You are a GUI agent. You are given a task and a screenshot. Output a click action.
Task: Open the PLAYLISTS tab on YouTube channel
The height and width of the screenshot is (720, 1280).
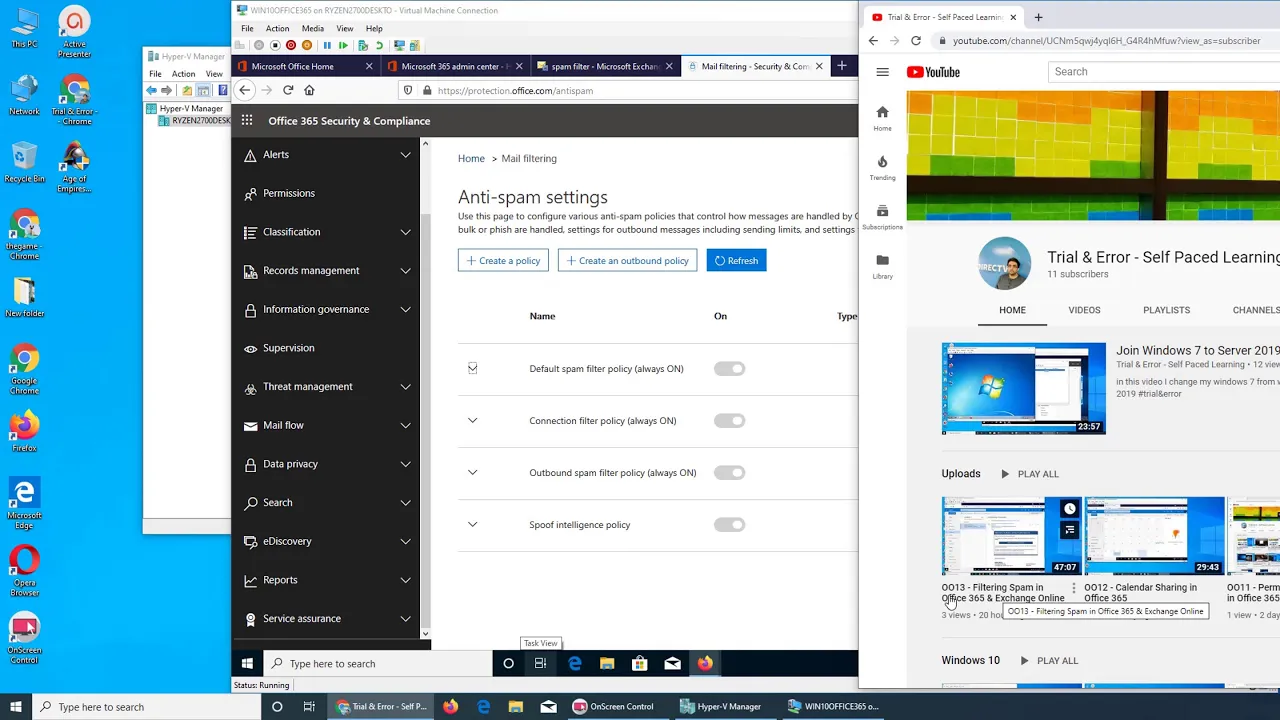(x=1166, y=310)
